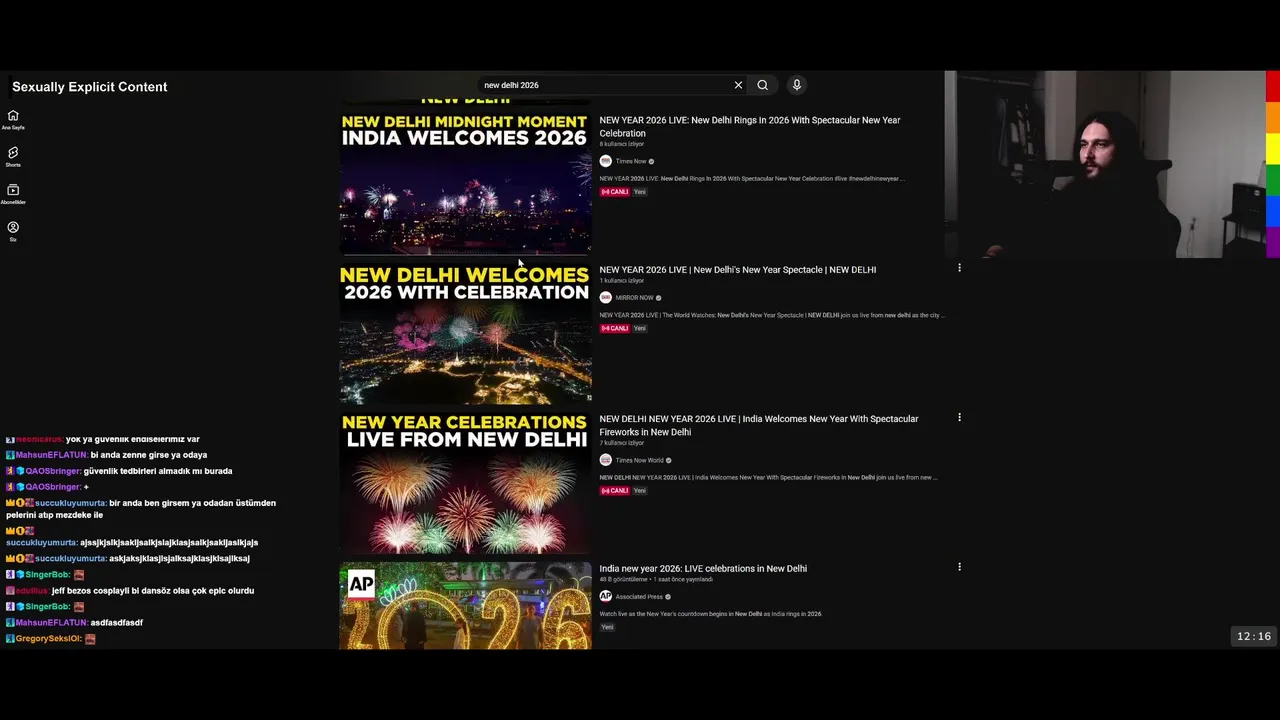Open 'New Year Celebrations Live' thumbnail

(x=465, y=482)
